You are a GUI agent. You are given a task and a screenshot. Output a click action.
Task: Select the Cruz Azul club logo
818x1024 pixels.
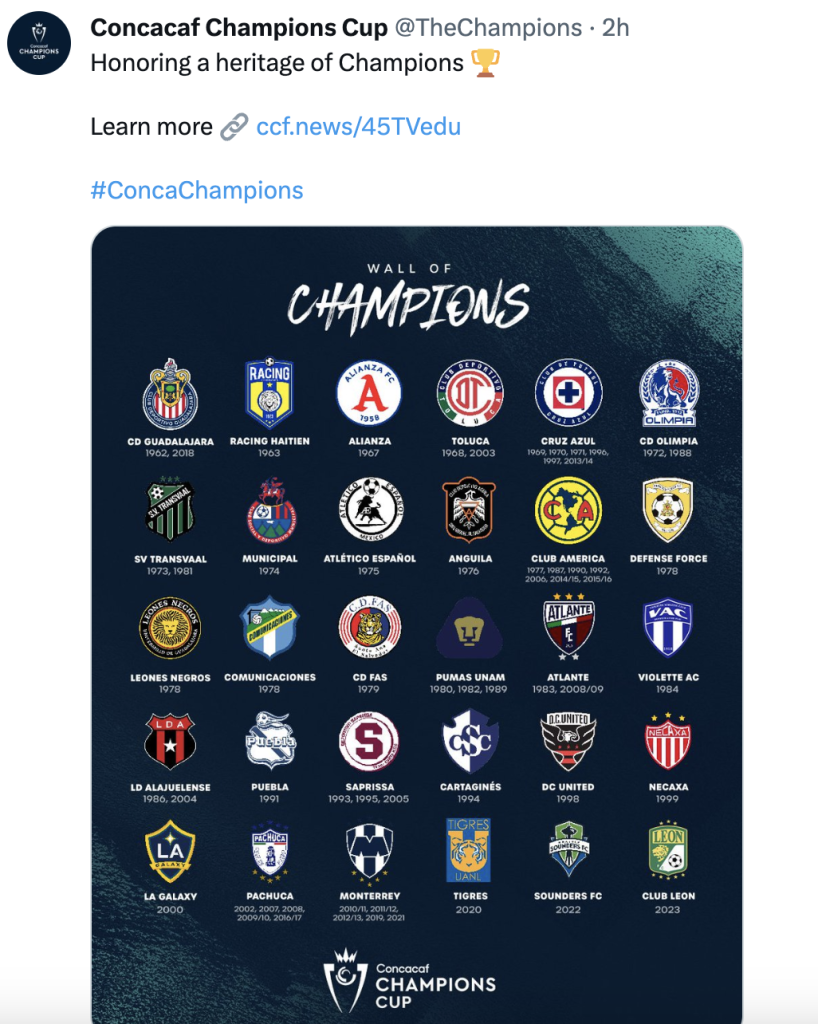pyautogui.click(x=568, y=392)
